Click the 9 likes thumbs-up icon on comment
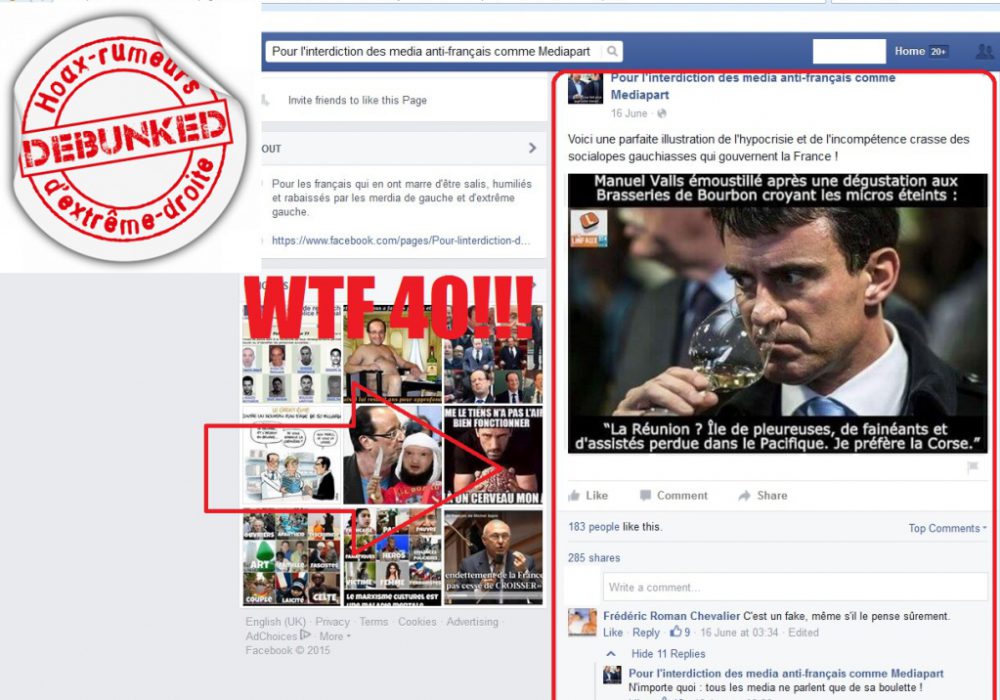Image resolution: width=1000 pixels, height=700 pixels. [676, 632]
